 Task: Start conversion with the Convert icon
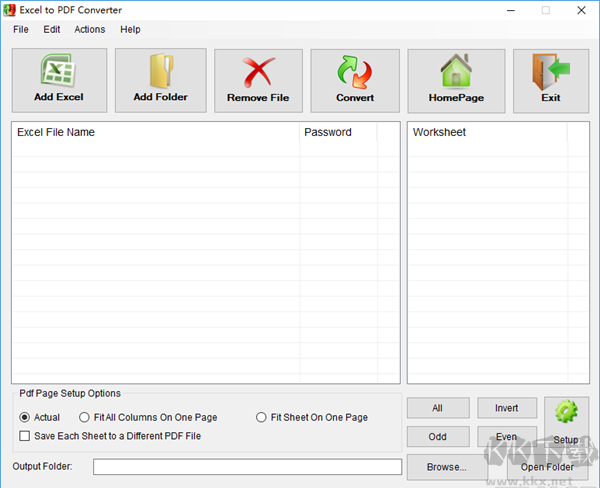tap(355, 72)
